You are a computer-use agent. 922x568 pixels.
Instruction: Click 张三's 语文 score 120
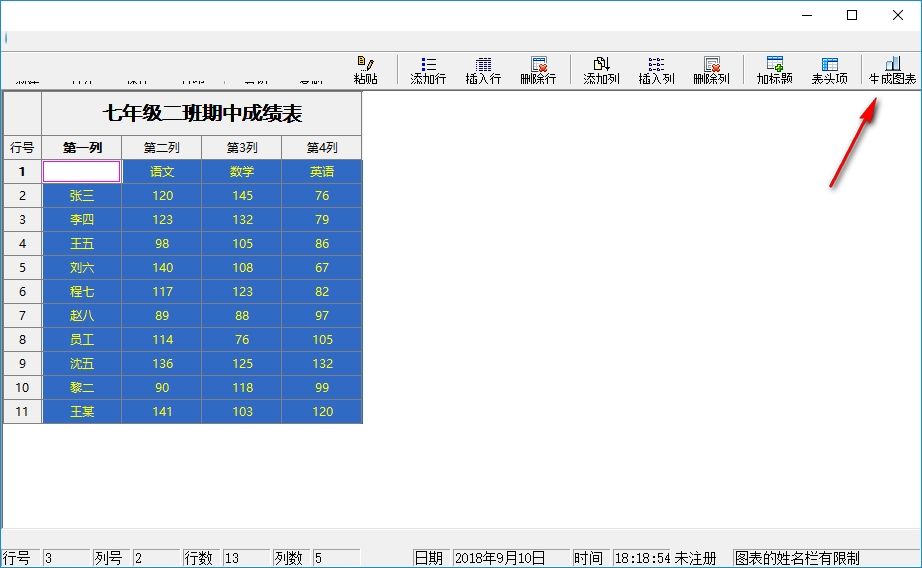[162, 196]
